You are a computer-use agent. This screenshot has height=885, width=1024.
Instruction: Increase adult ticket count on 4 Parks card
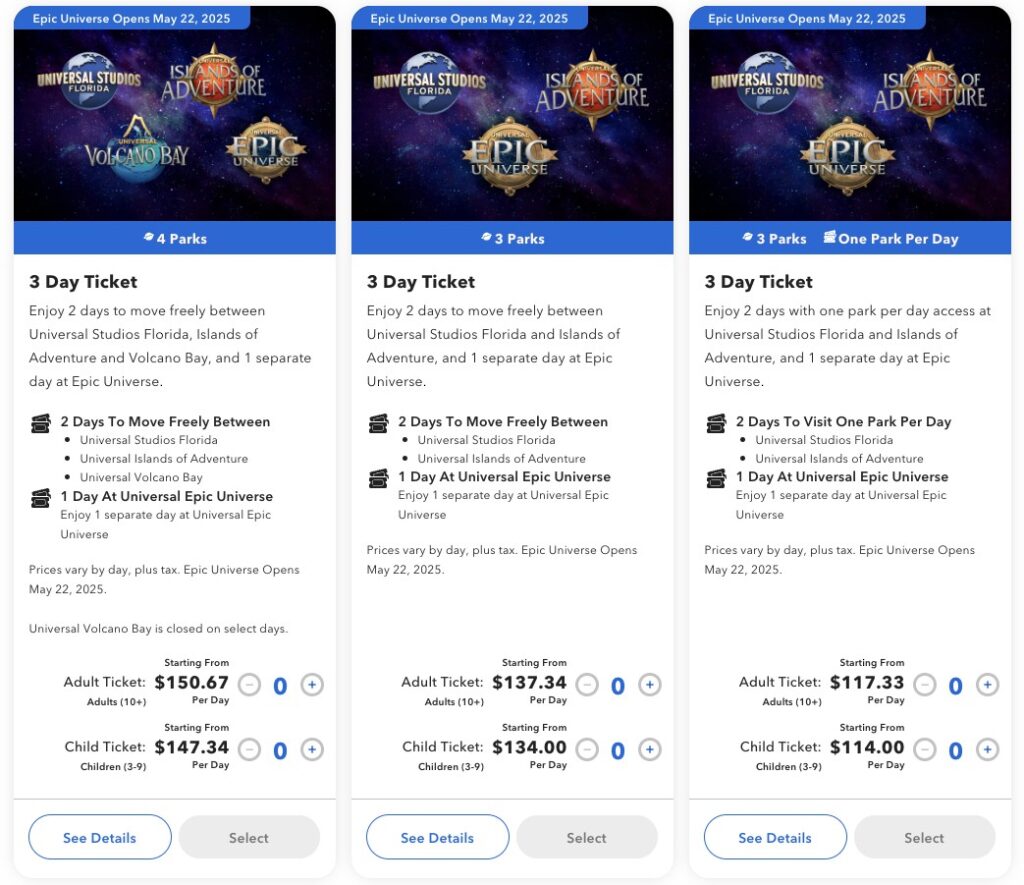pos(311,685)
